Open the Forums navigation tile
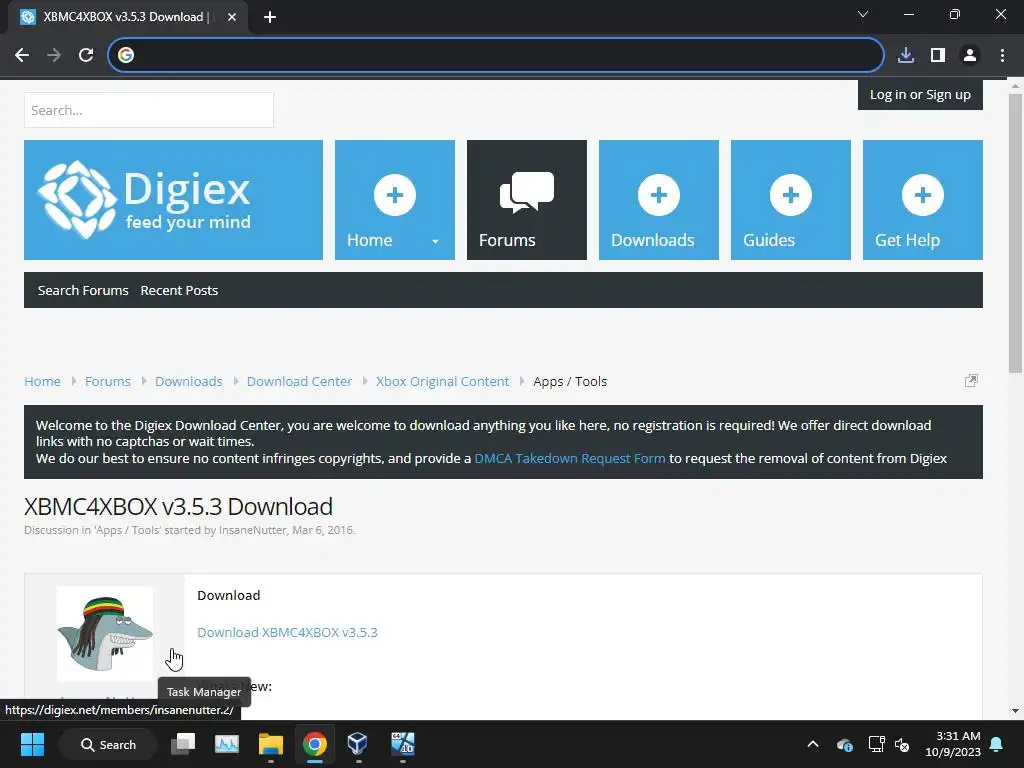This screenshot has height=768, width=1024. click(x=526, y=200)
